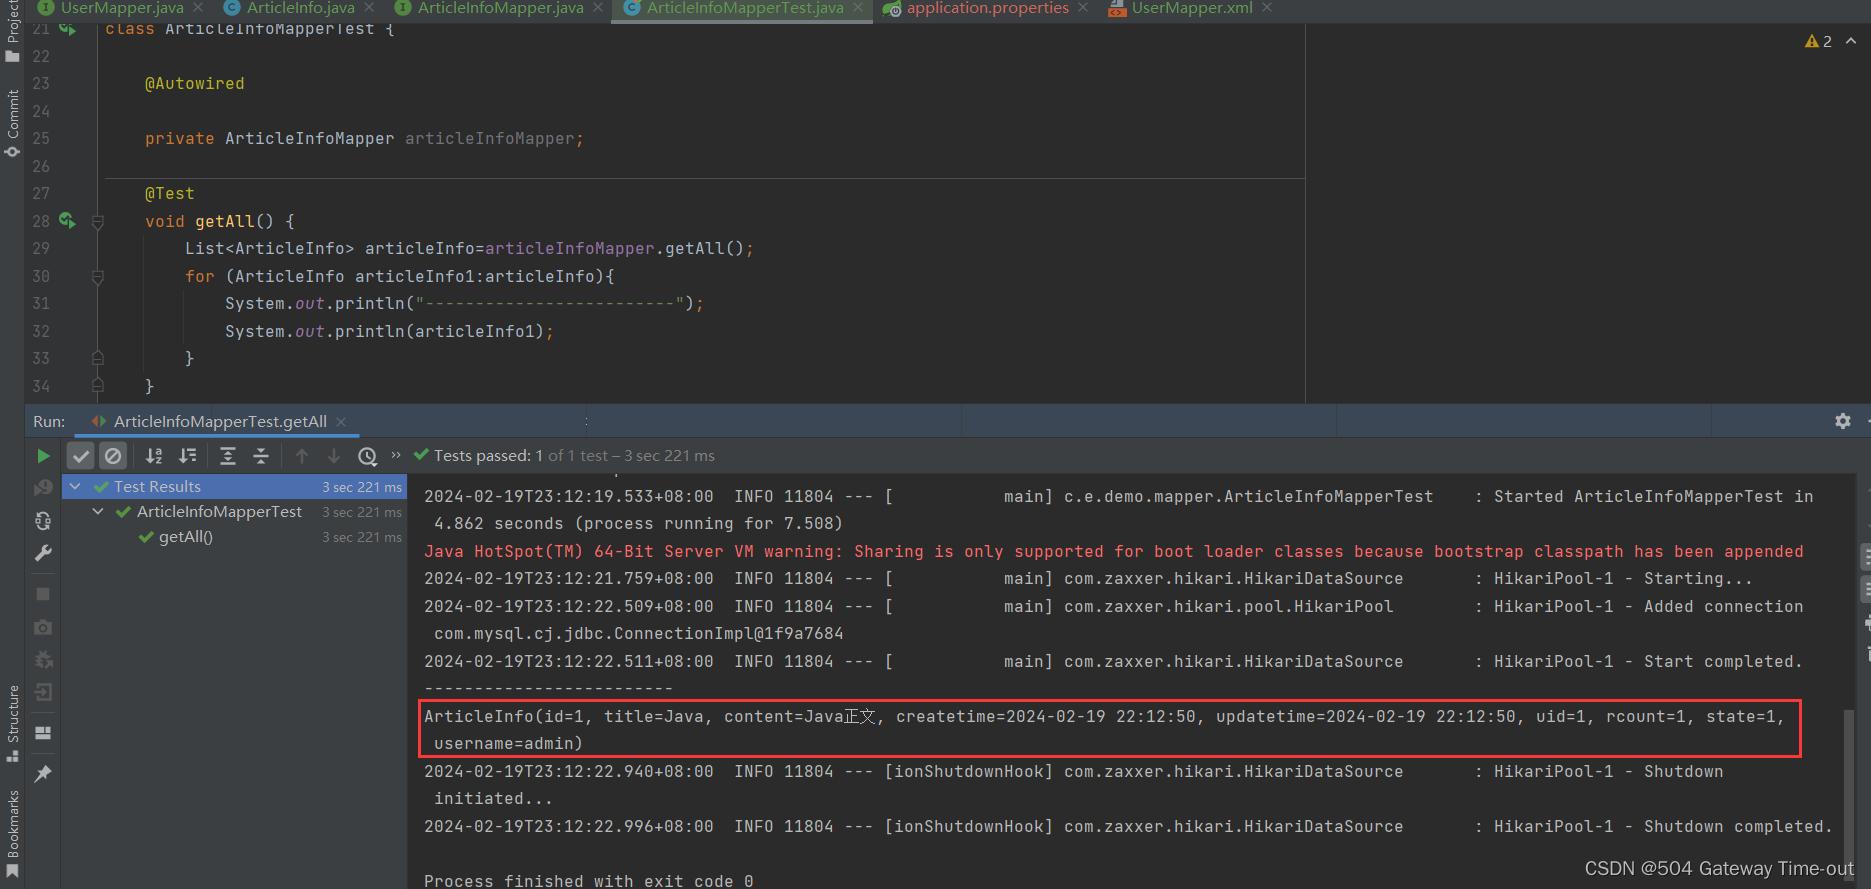Collapse the ArticleInfoMapperTest tree node
This screenshot has width=1871, height=889.
98,511
